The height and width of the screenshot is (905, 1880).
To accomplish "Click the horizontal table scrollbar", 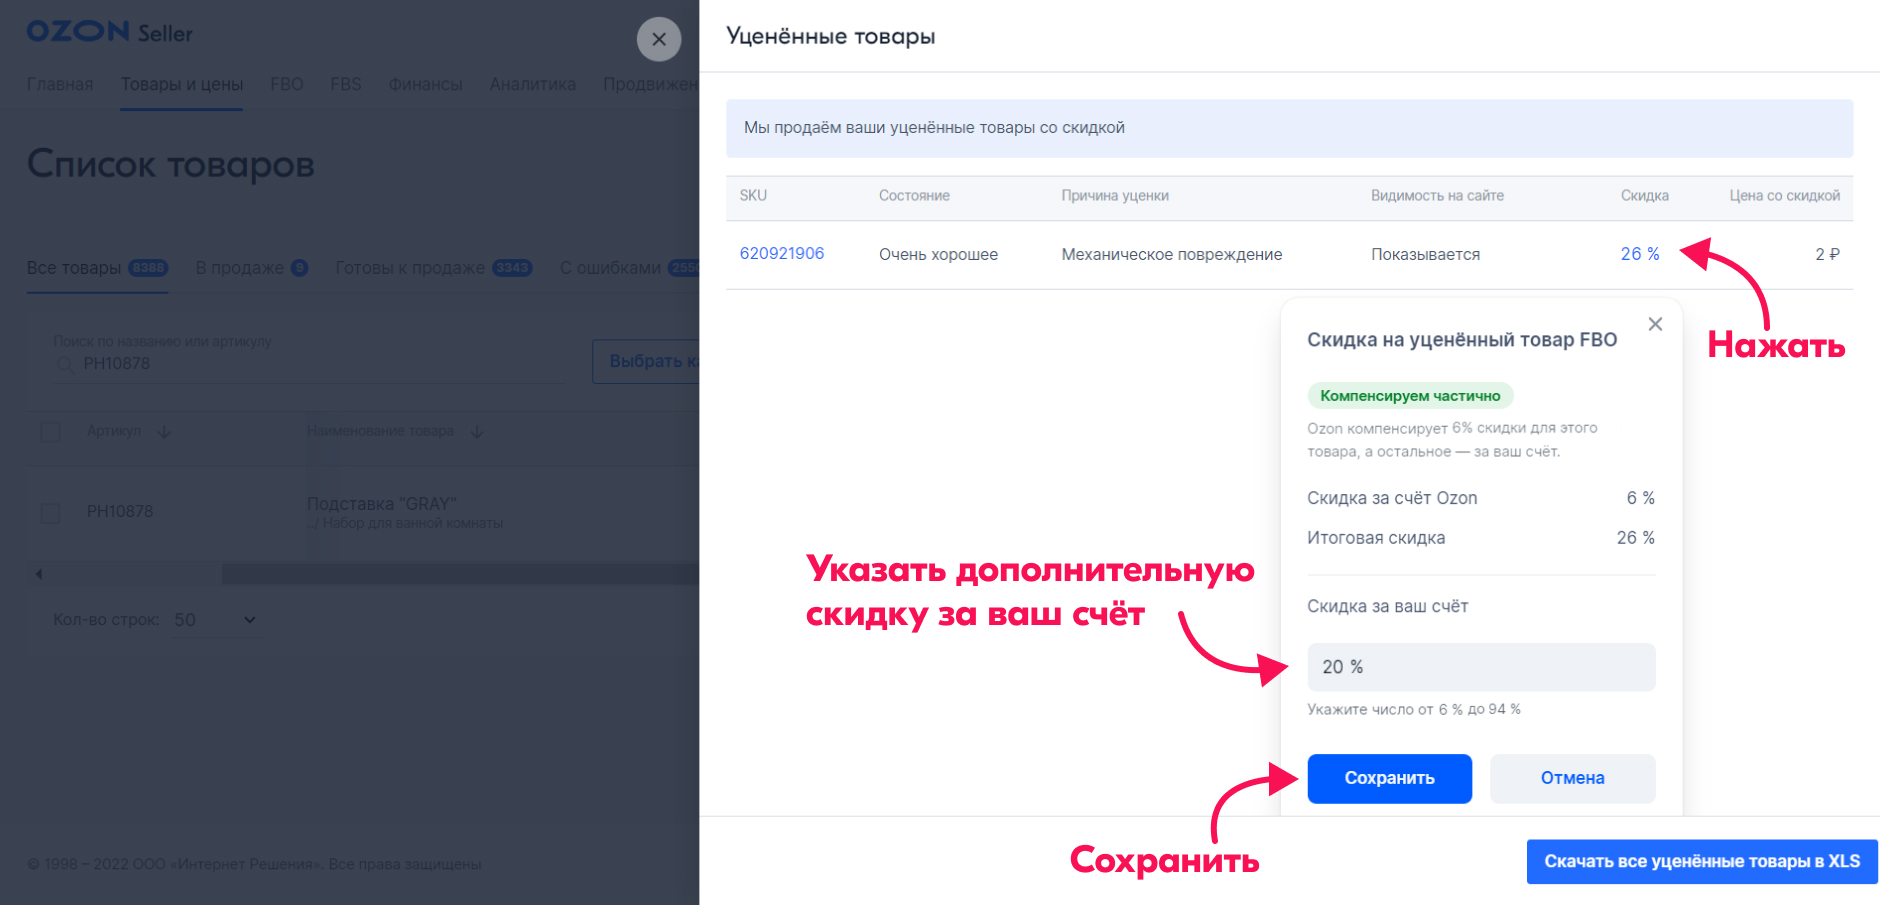I will coord(460,574).
